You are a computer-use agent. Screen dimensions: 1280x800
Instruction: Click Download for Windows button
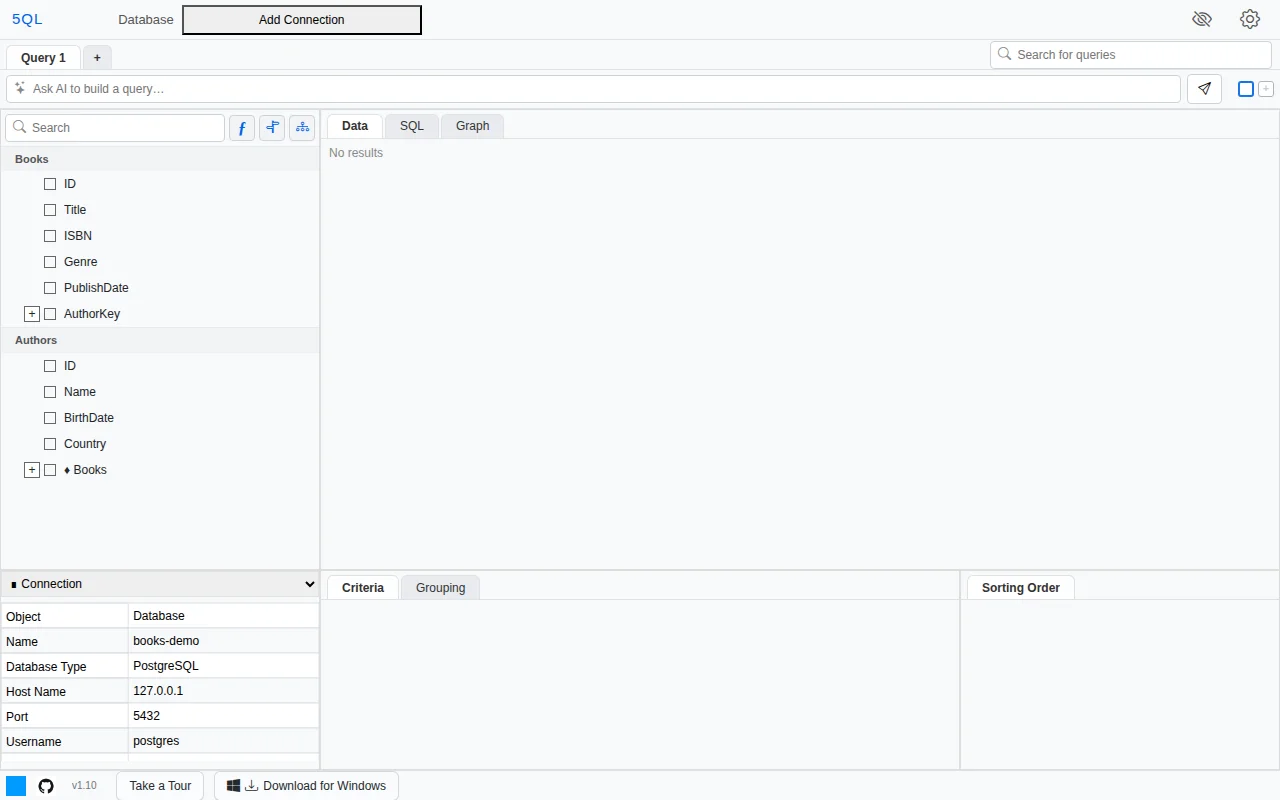[306, 786]
